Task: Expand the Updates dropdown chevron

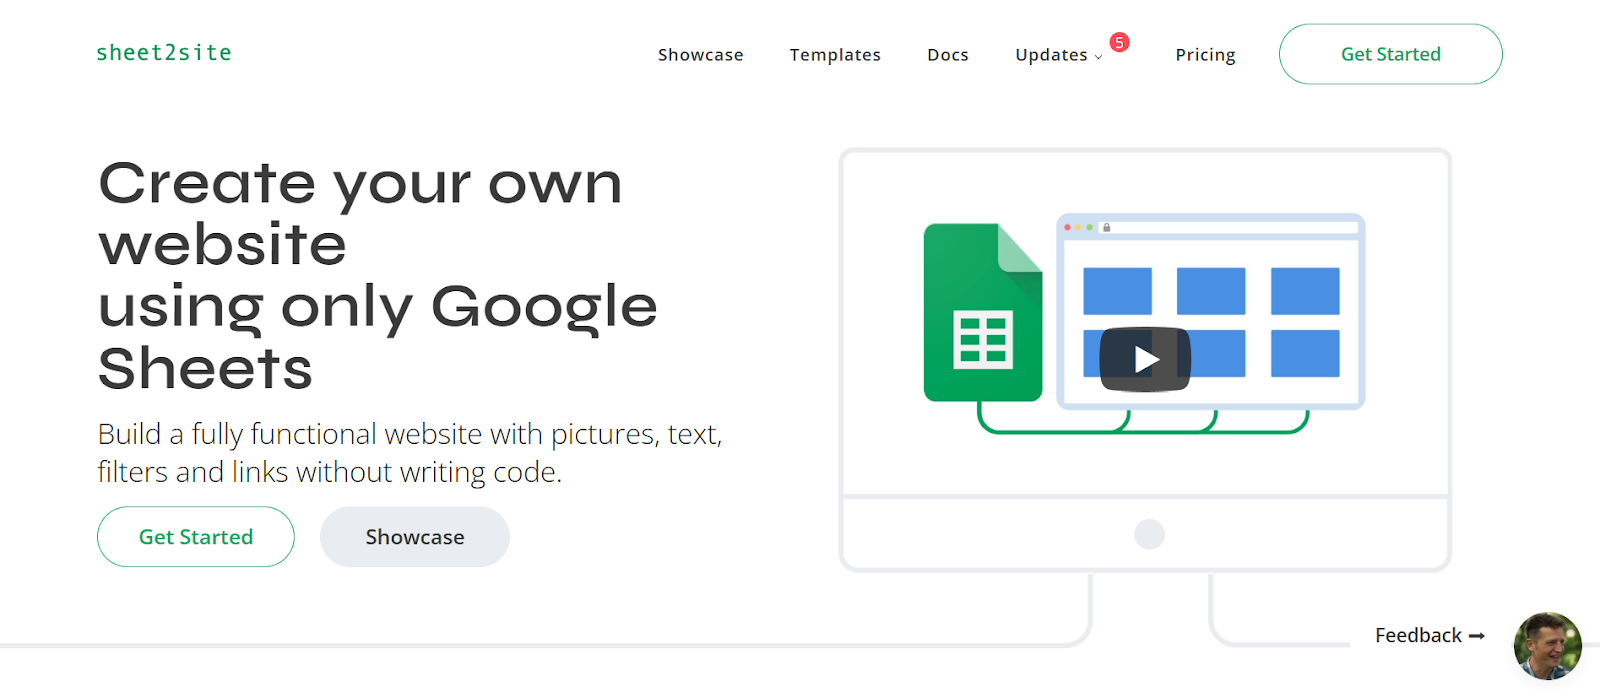Action: point(1098,57)
